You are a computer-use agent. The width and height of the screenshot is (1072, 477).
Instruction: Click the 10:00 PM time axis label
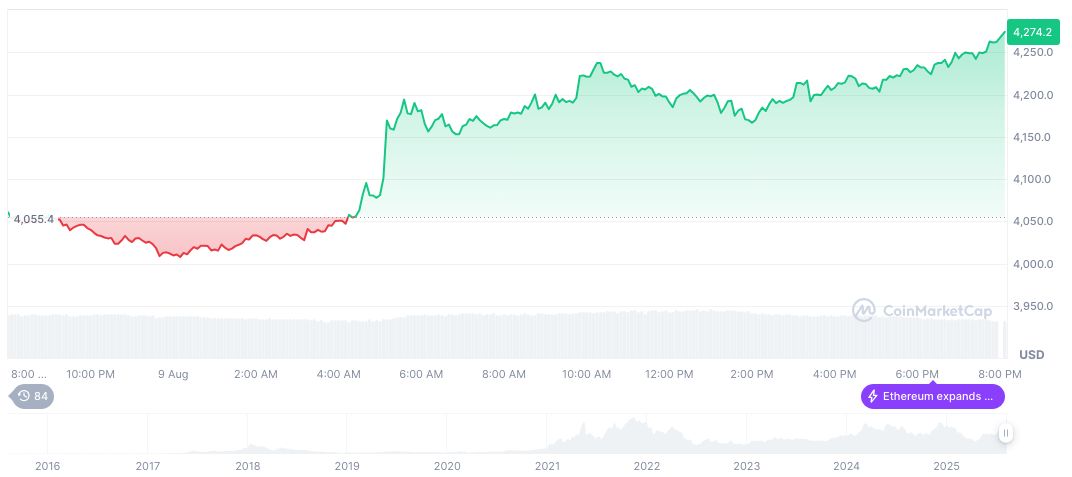(90, 374)
